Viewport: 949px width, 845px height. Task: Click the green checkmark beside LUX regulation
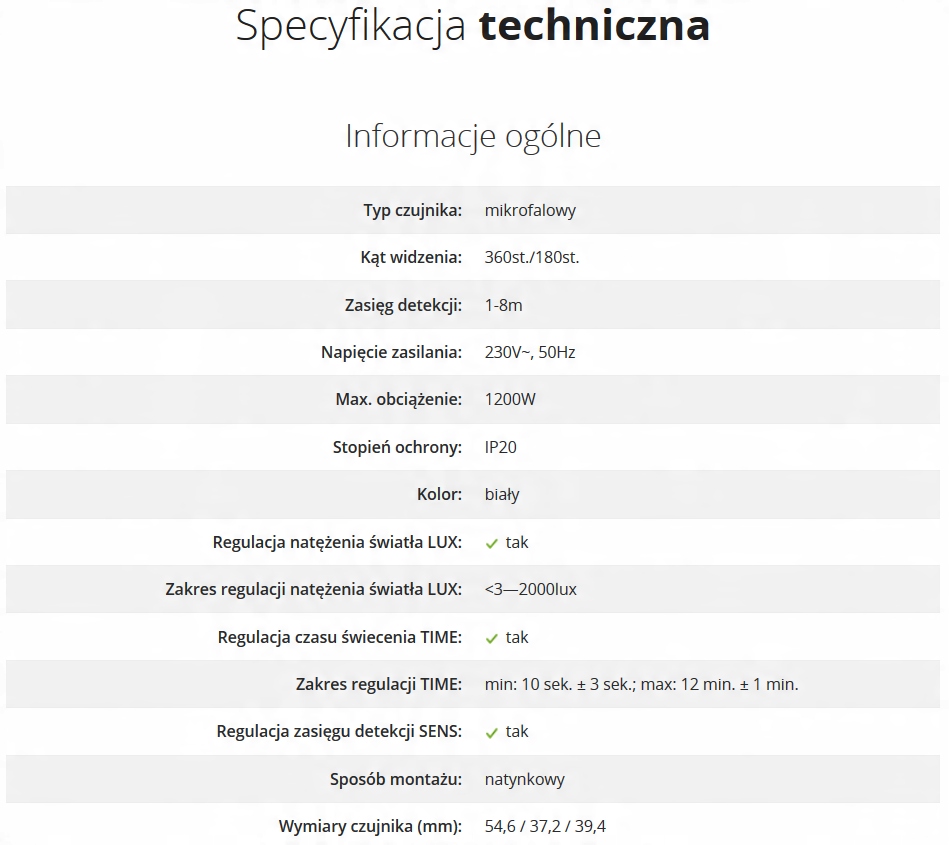[x=491, y=543]
